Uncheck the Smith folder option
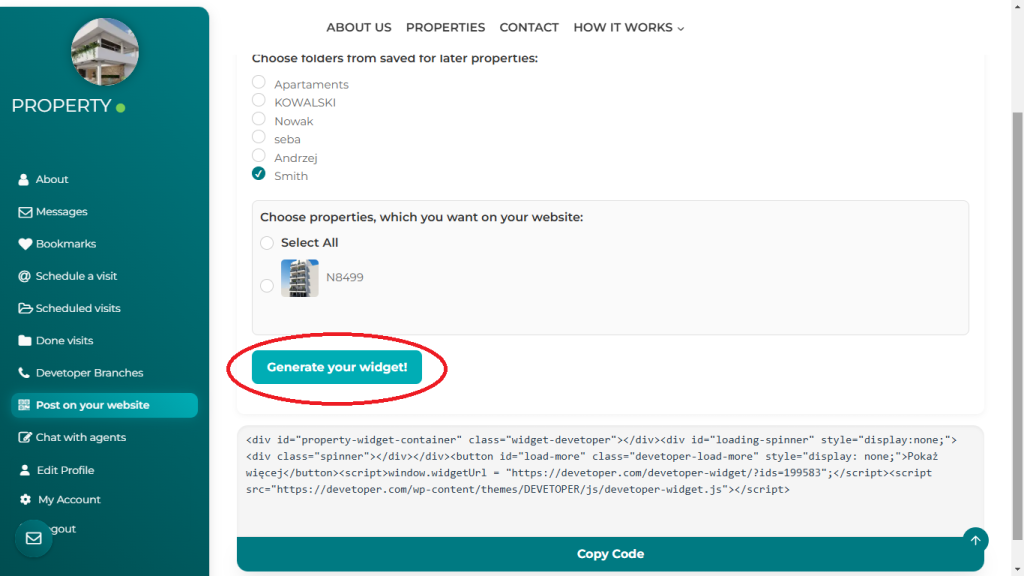The width and height of the screenshot is (1024, 576). coord(259,174)
